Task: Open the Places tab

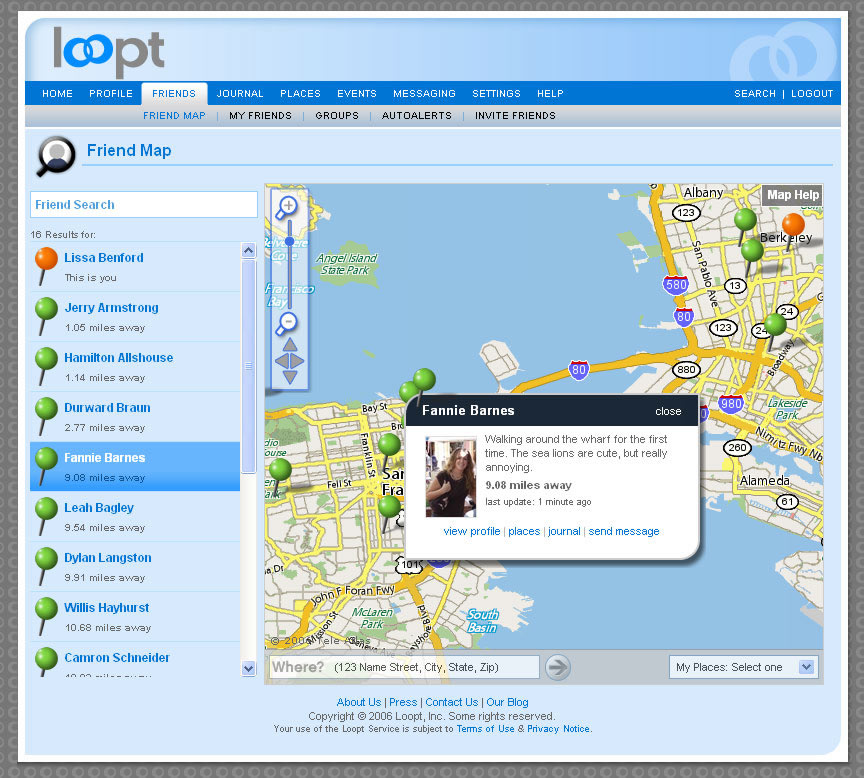Action: tap(300, 94)
